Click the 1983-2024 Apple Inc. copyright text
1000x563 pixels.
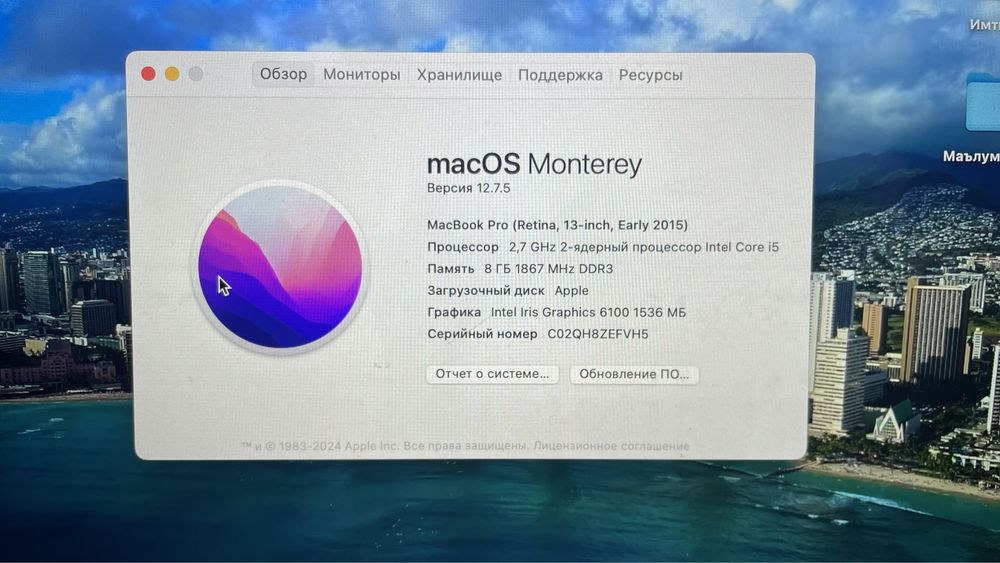tap(320, 446)
